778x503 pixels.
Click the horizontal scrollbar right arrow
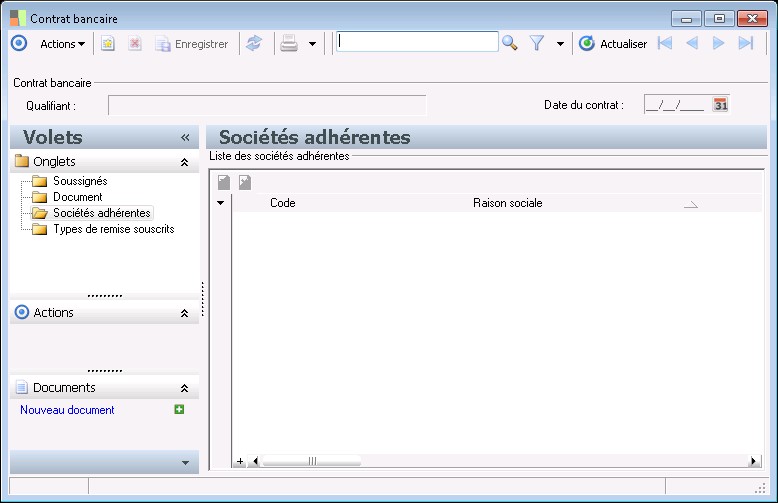[x=754, y=461]
